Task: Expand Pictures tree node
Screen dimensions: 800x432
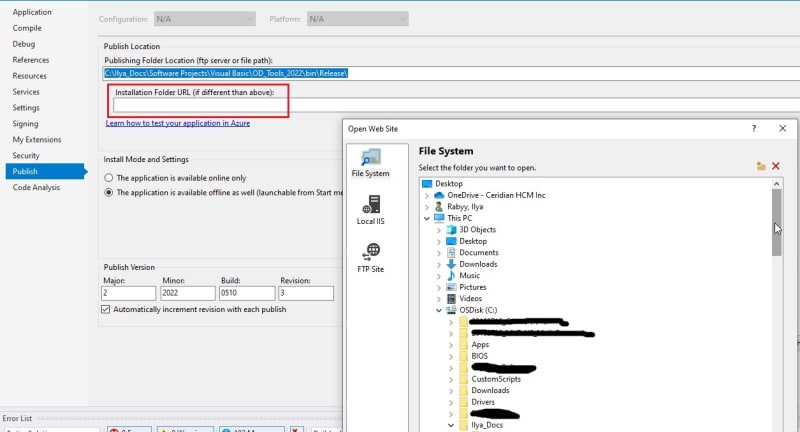Action: coord(439,288)
